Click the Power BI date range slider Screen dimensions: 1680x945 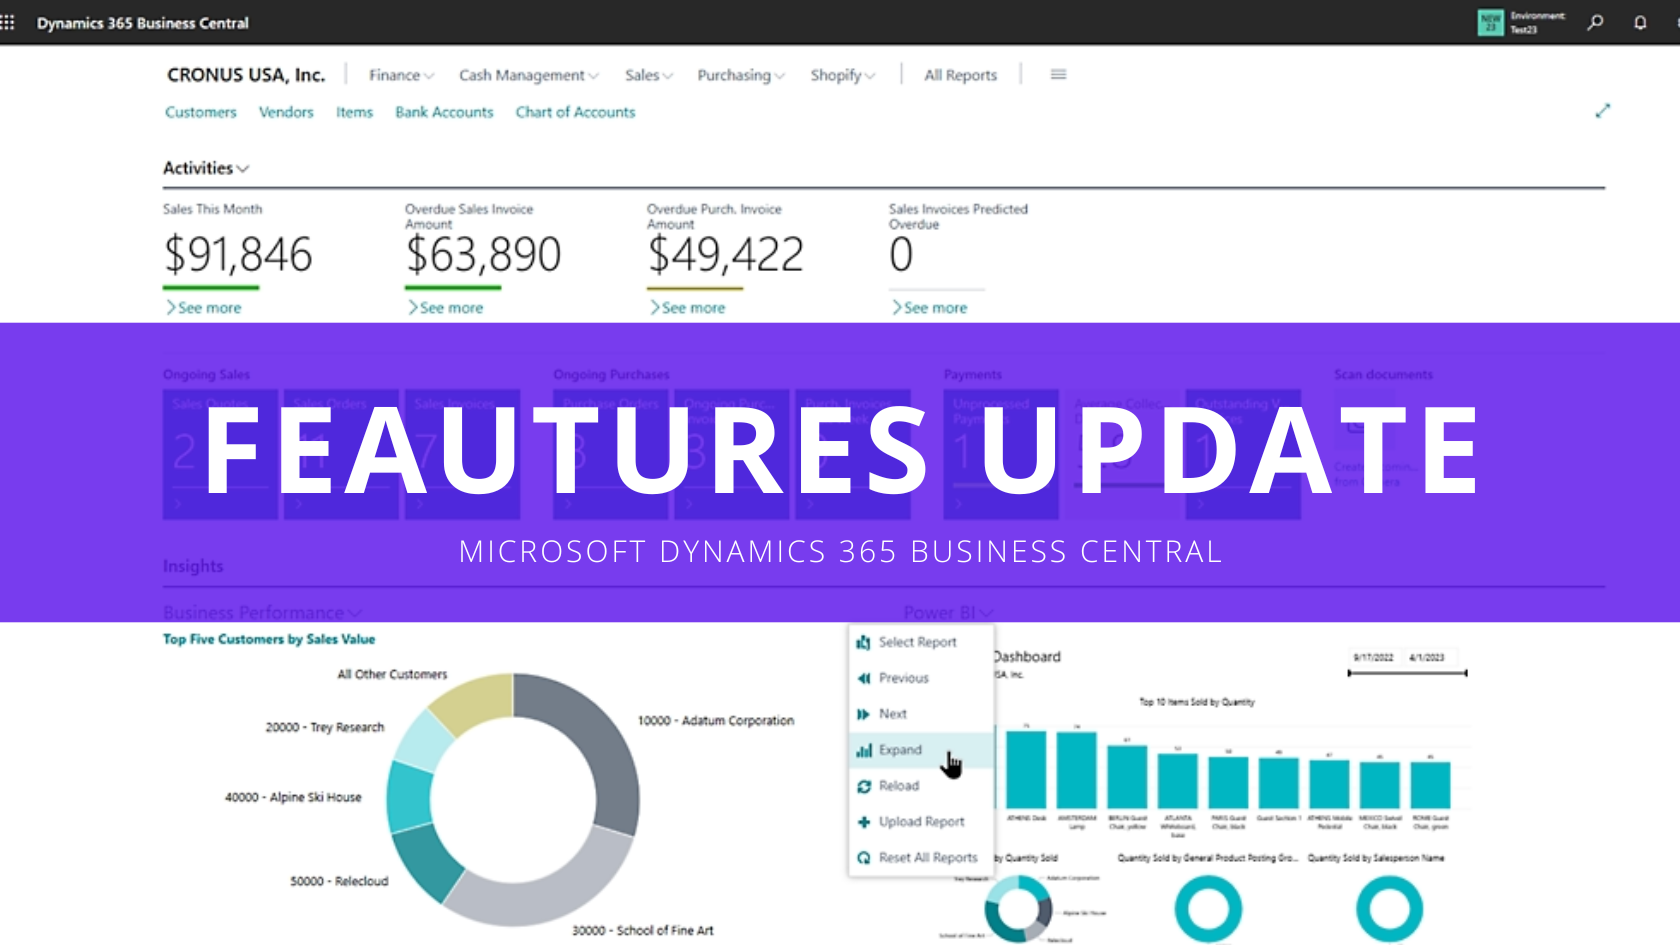pyautogui.click(x=1407, y=674)
